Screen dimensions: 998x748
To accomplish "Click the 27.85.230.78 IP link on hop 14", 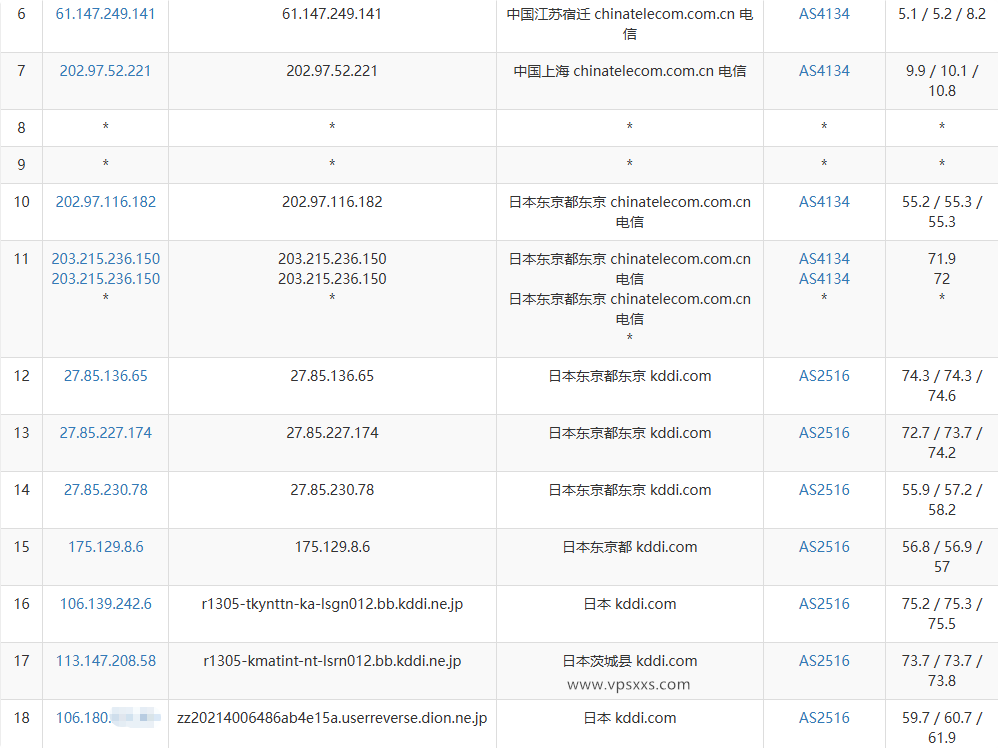I will click(x=104, y=489).
